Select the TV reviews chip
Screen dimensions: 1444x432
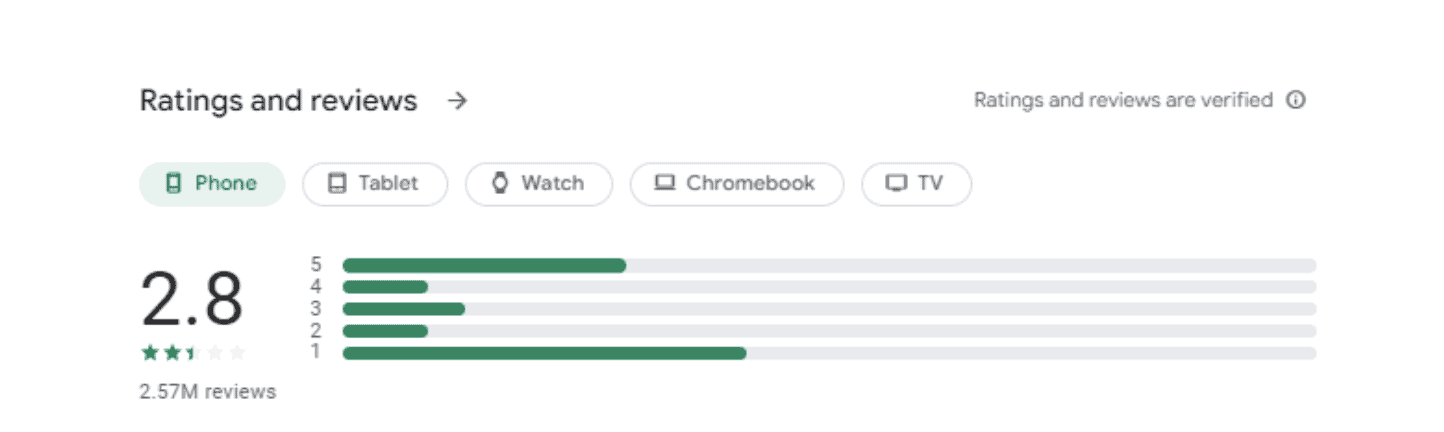pyautogui.click(x=917, y=184)
